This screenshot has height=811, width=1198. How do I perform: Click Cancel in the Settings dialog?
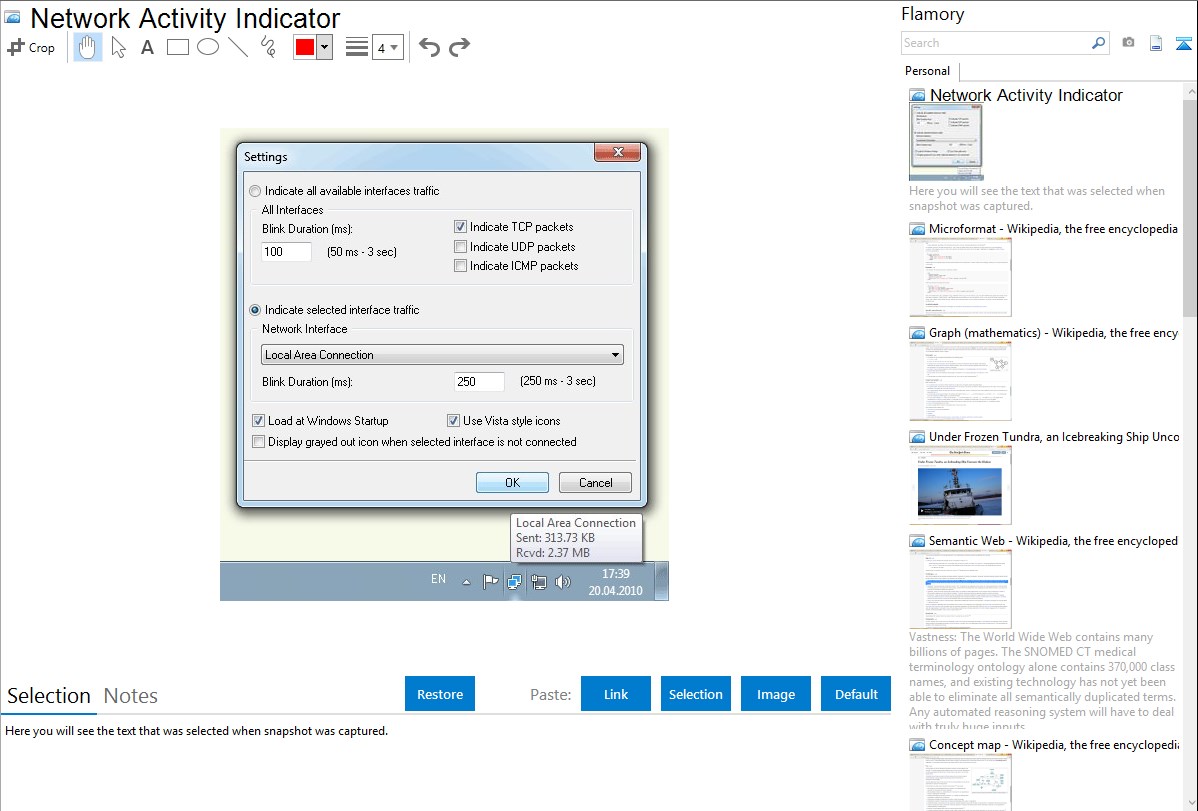(595, 482)
